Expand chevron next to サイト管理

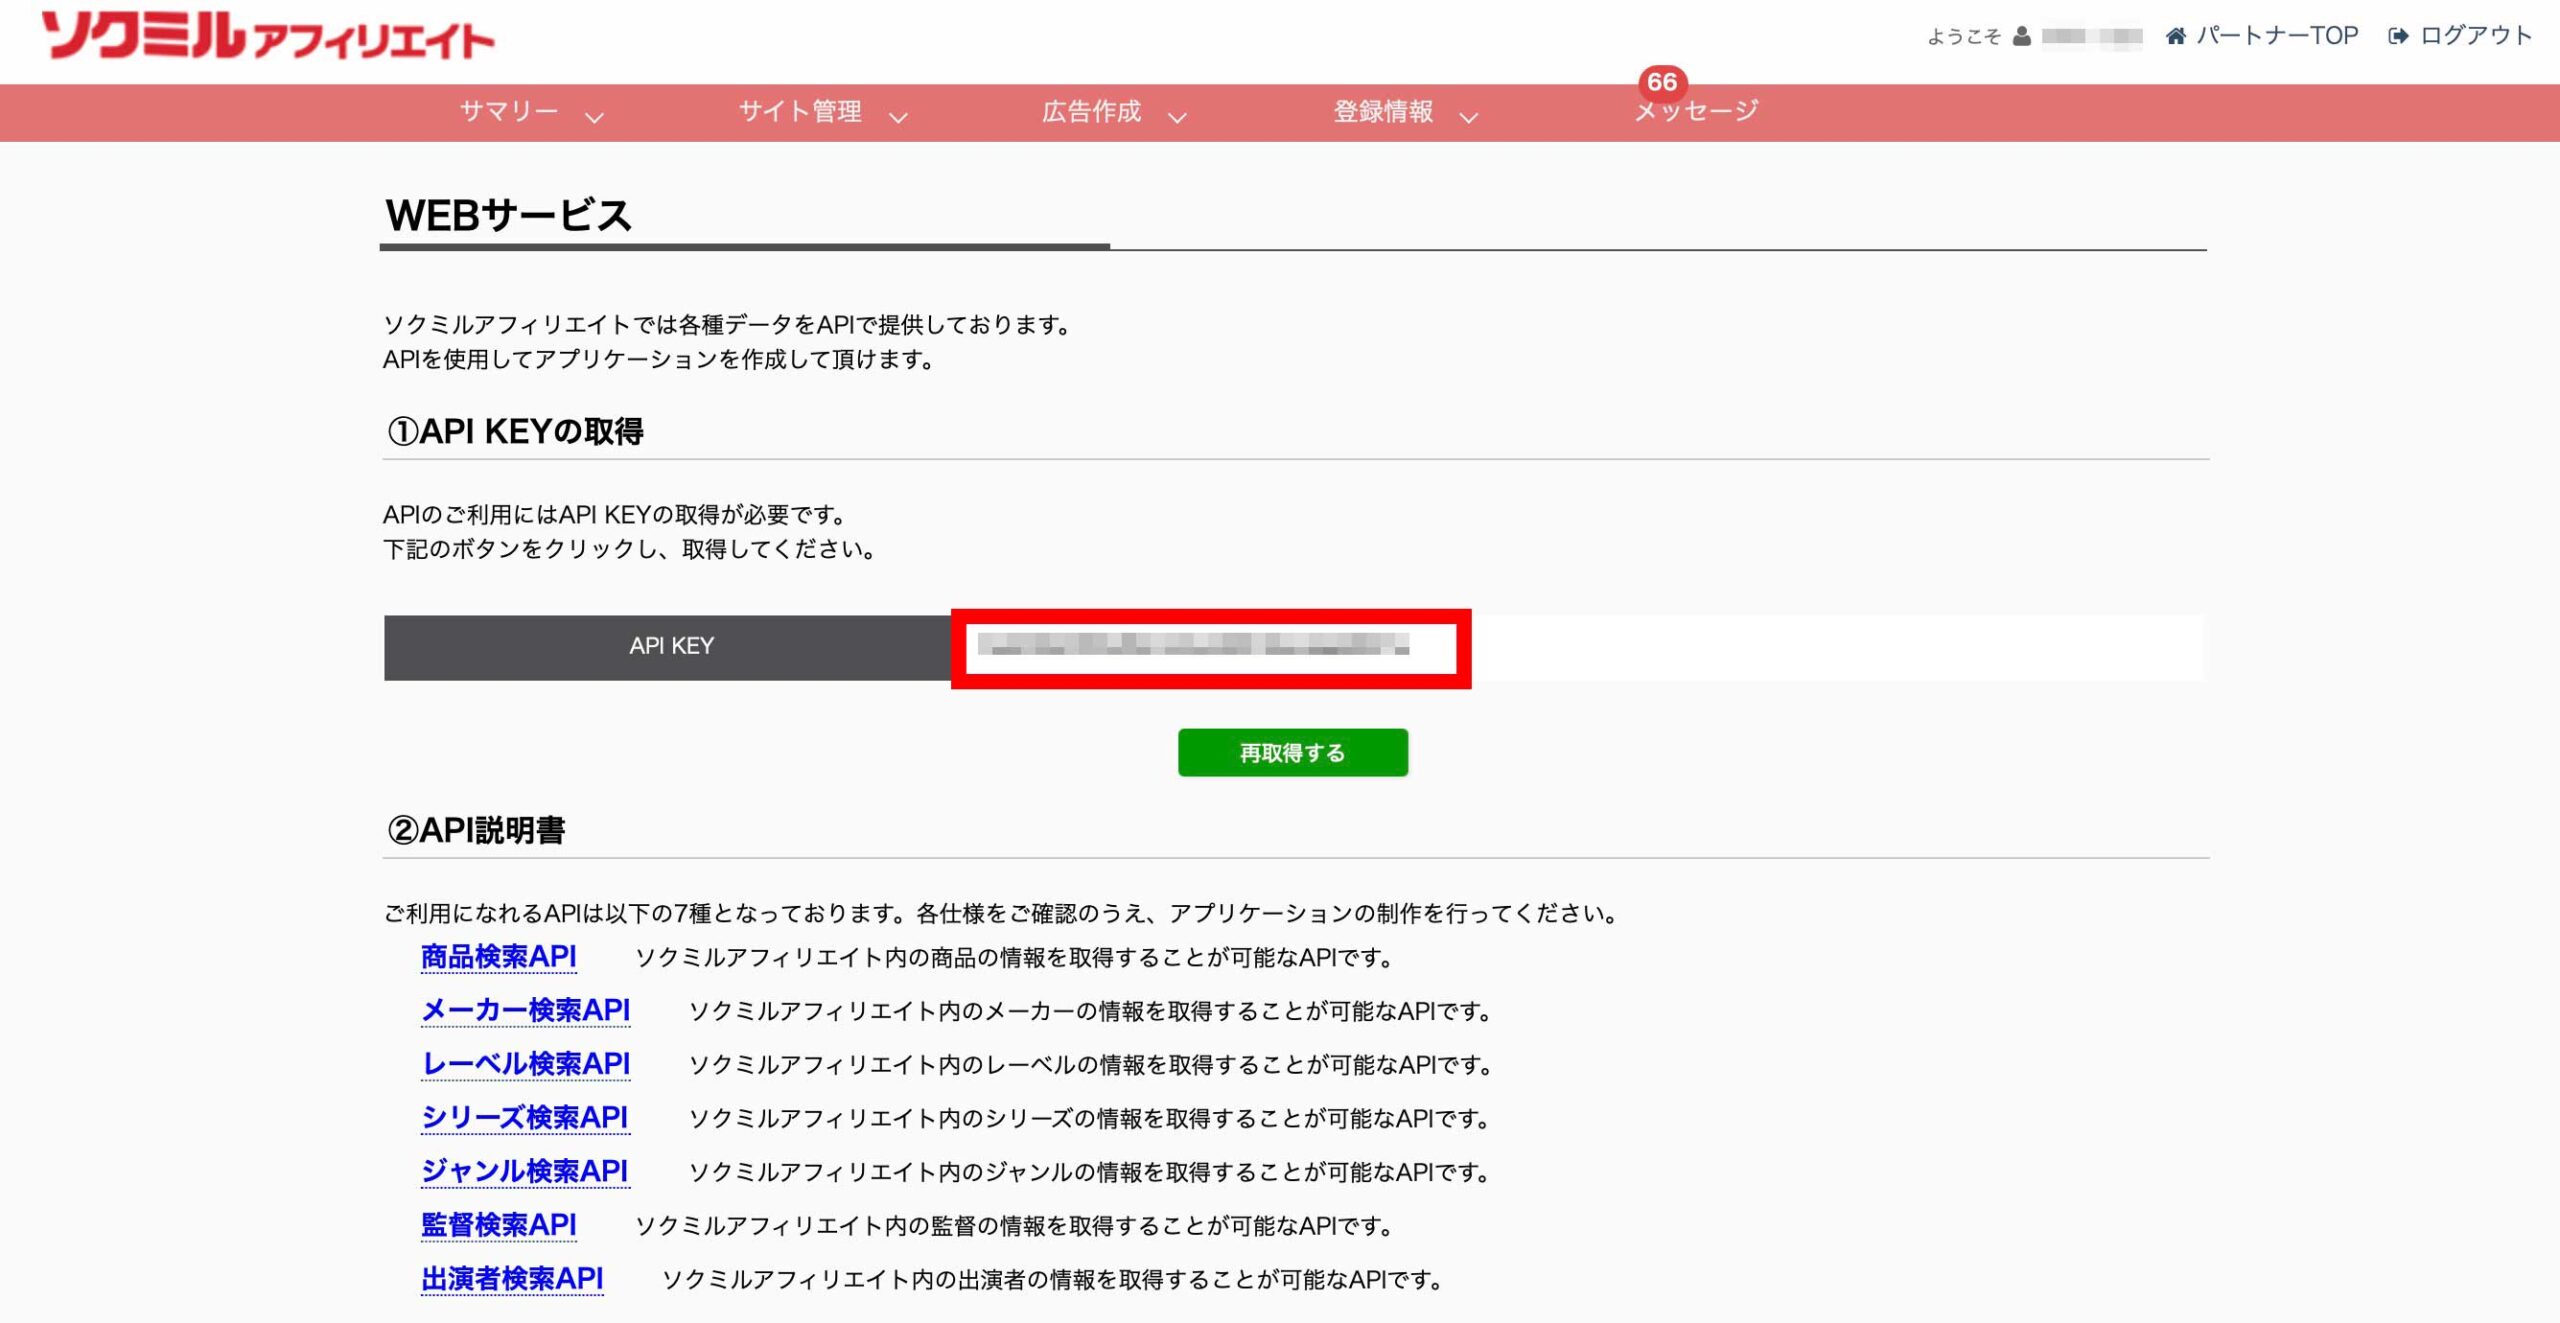[898, 117]
